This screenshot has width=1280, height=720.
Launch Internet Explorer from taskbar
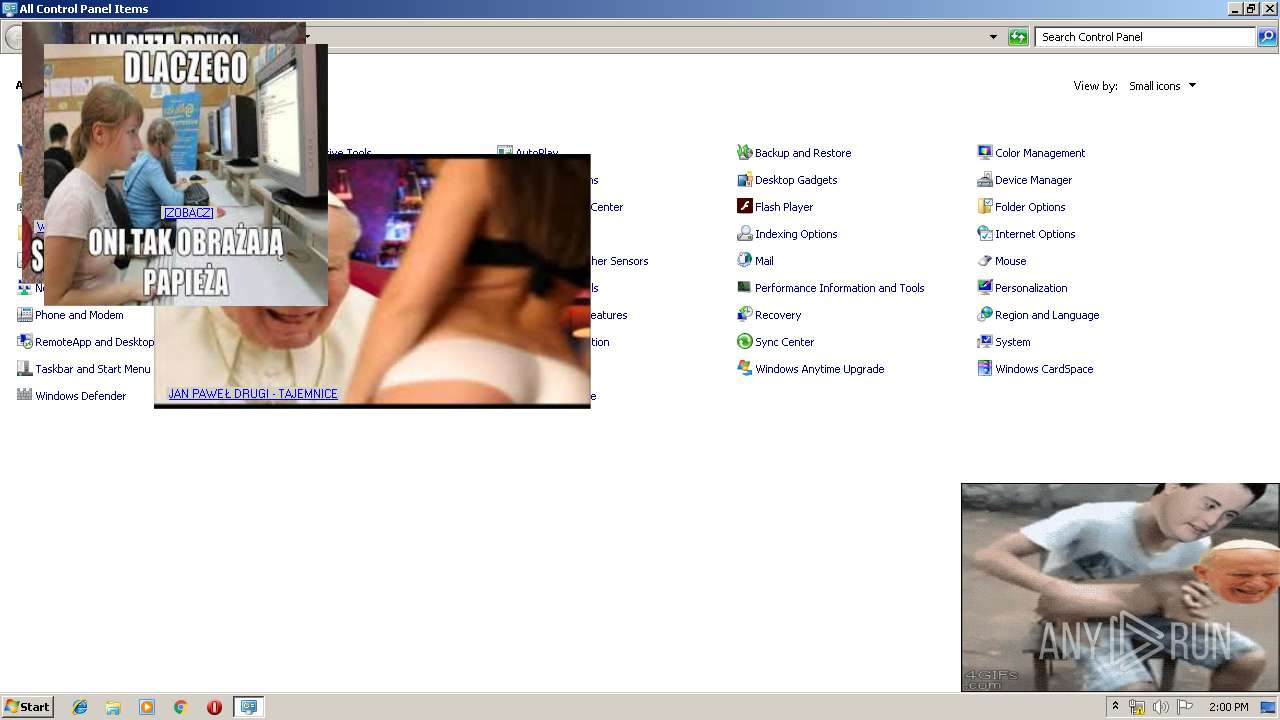point(80,707)
